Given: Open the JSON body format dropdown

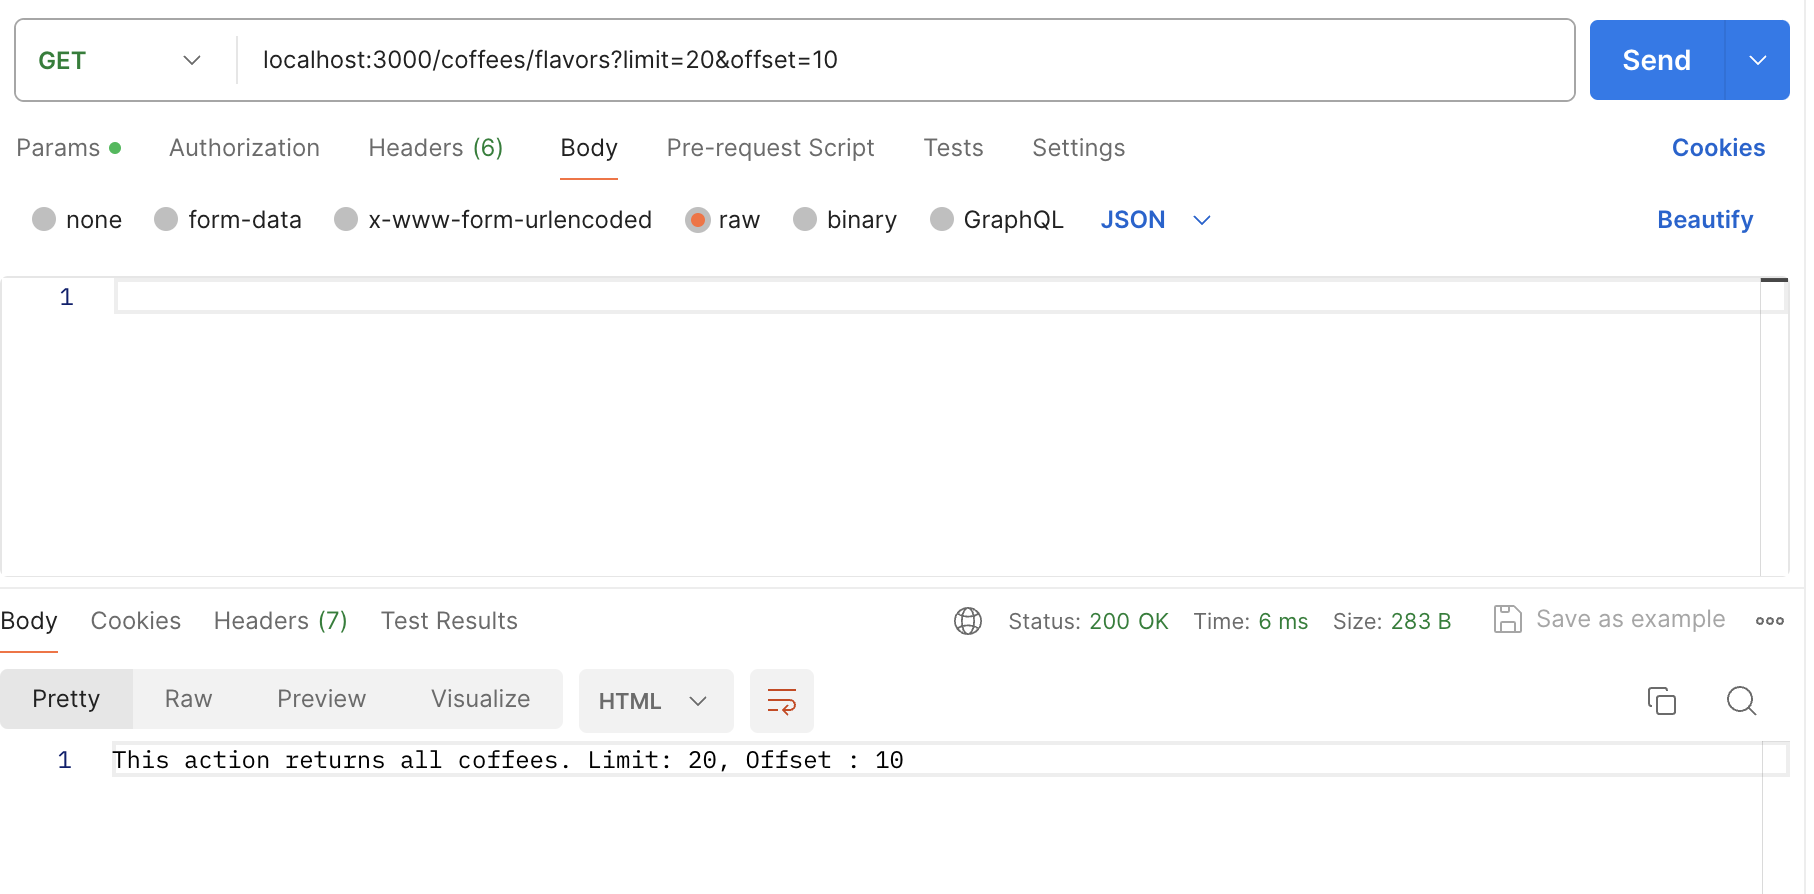Looking at the screenshot, I should (x=1156, y=220).
